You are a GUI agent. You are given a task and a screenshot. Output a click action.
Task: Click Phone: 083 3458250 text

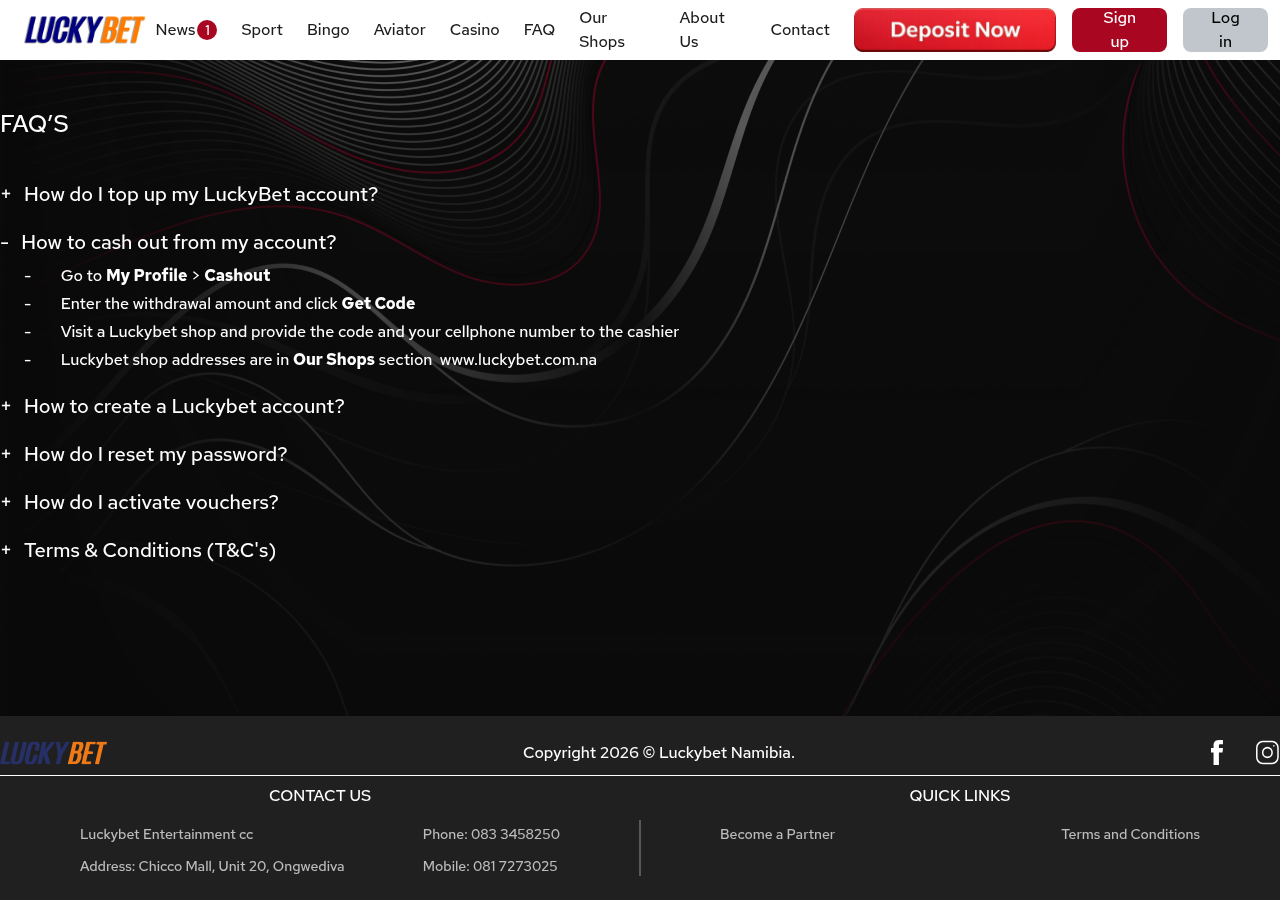point(491,834)
